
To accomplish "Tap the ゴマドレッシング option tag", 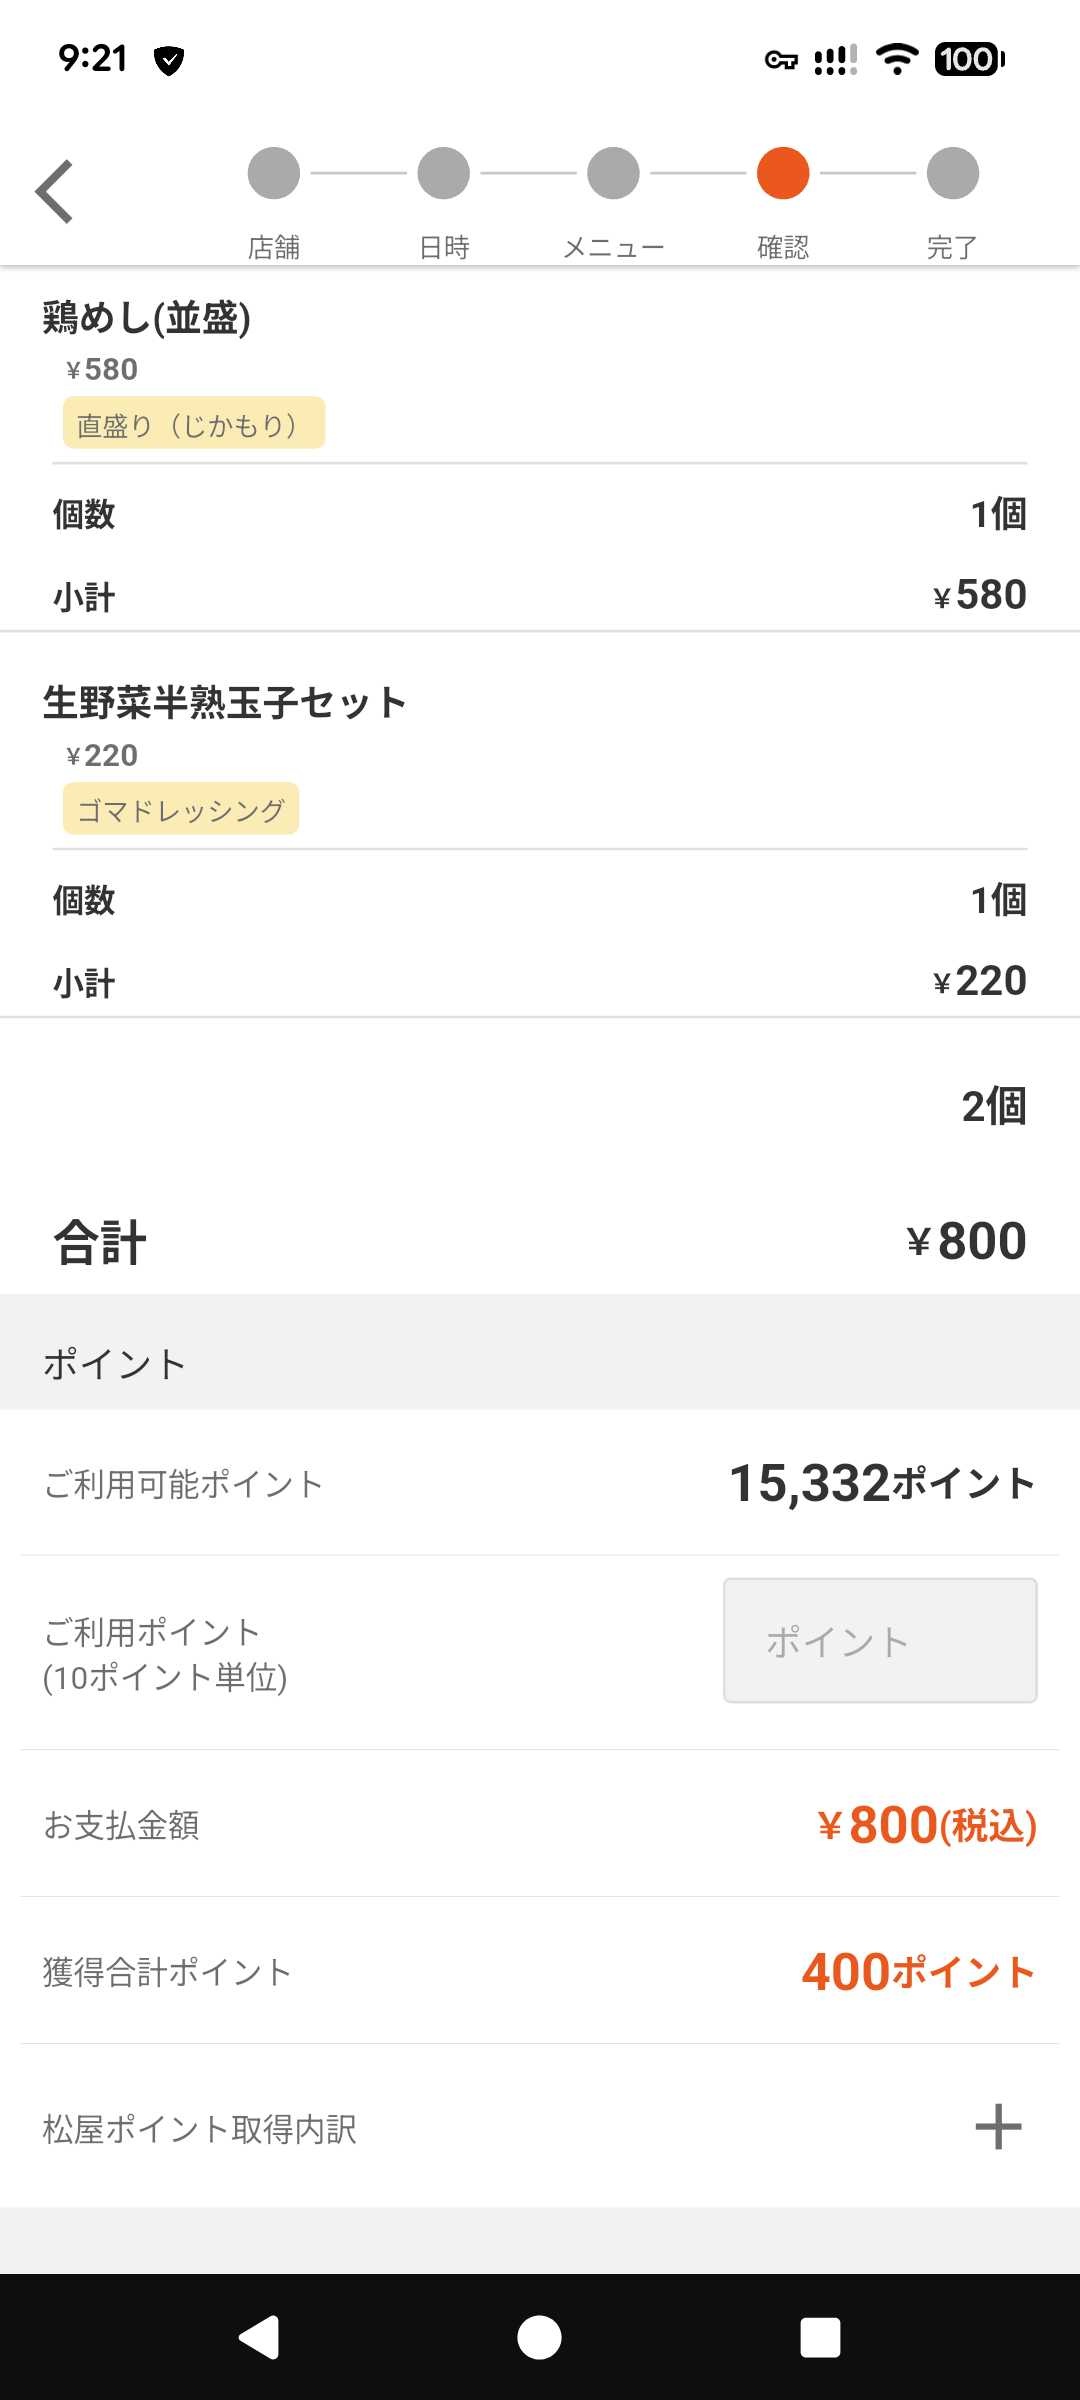I will (181, 809).
